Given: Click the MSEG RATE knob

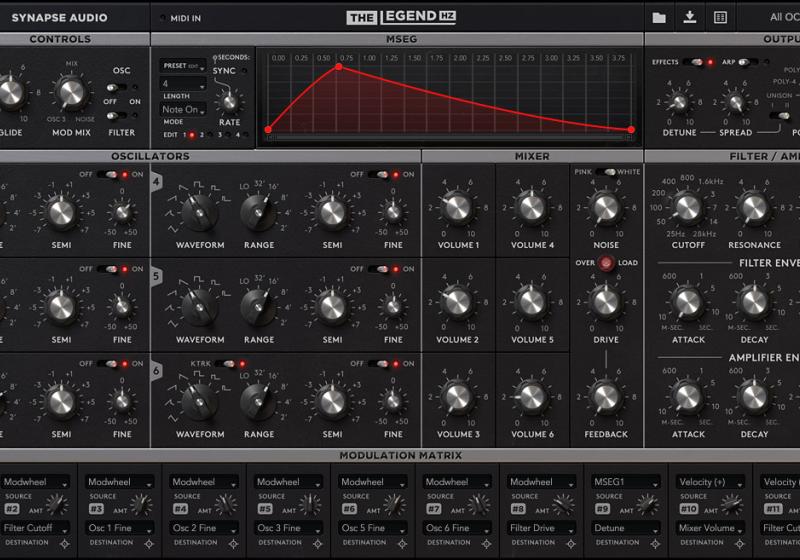Looking at the screenshot, I should click(230, 102).
